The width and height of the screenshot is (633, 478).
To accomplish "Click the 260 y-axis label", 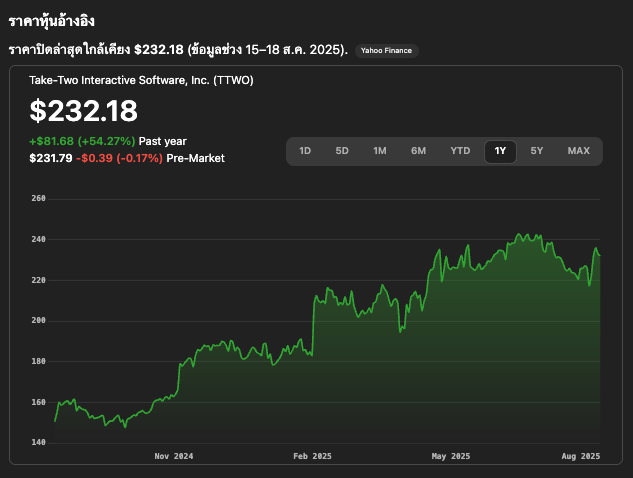I will (x=38, y=198).
